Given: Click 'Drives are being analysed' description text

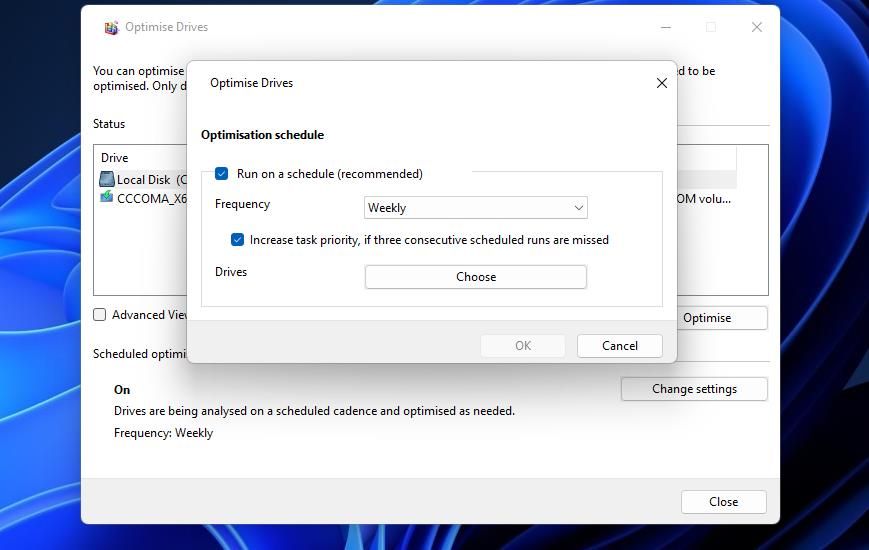Looking at the screenshot, I should click(314, 411).
